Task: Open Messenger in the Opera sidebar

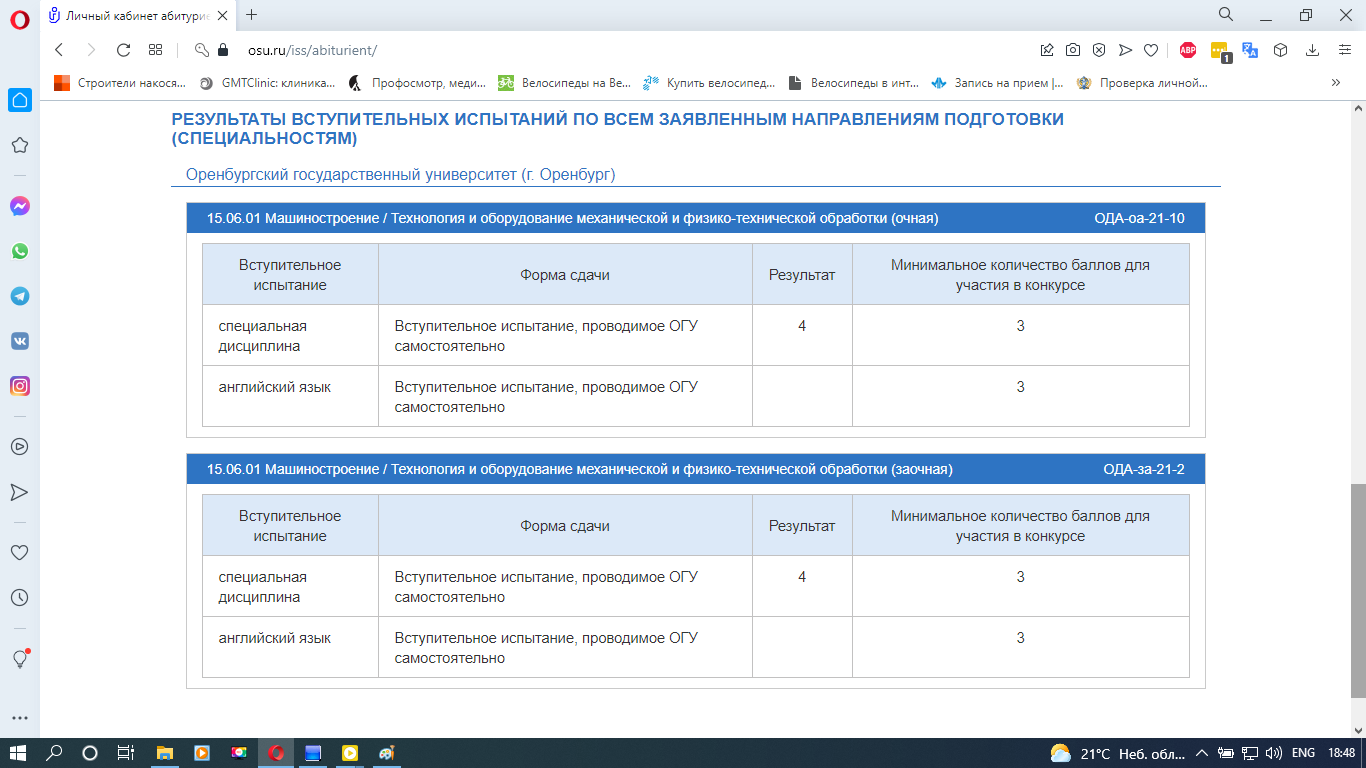Action: coord(19,206)
